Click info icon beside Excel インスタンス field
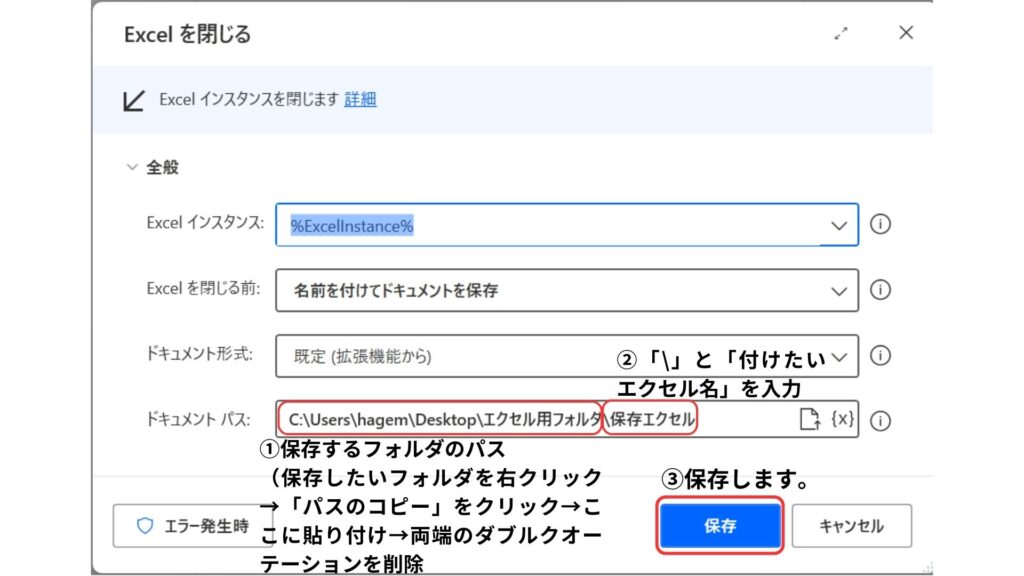This screenshot has height=576, width=1024. tap(880, 224)
